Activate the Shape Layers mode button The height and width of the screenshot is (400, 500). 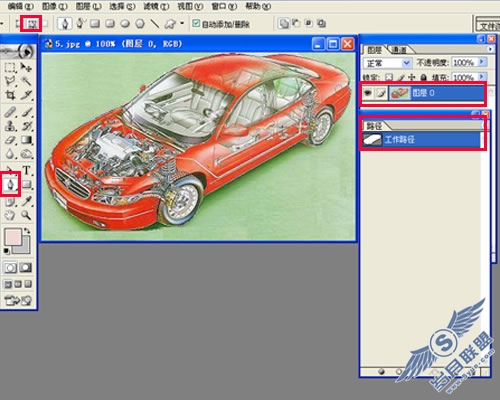[x=18, y=24]
